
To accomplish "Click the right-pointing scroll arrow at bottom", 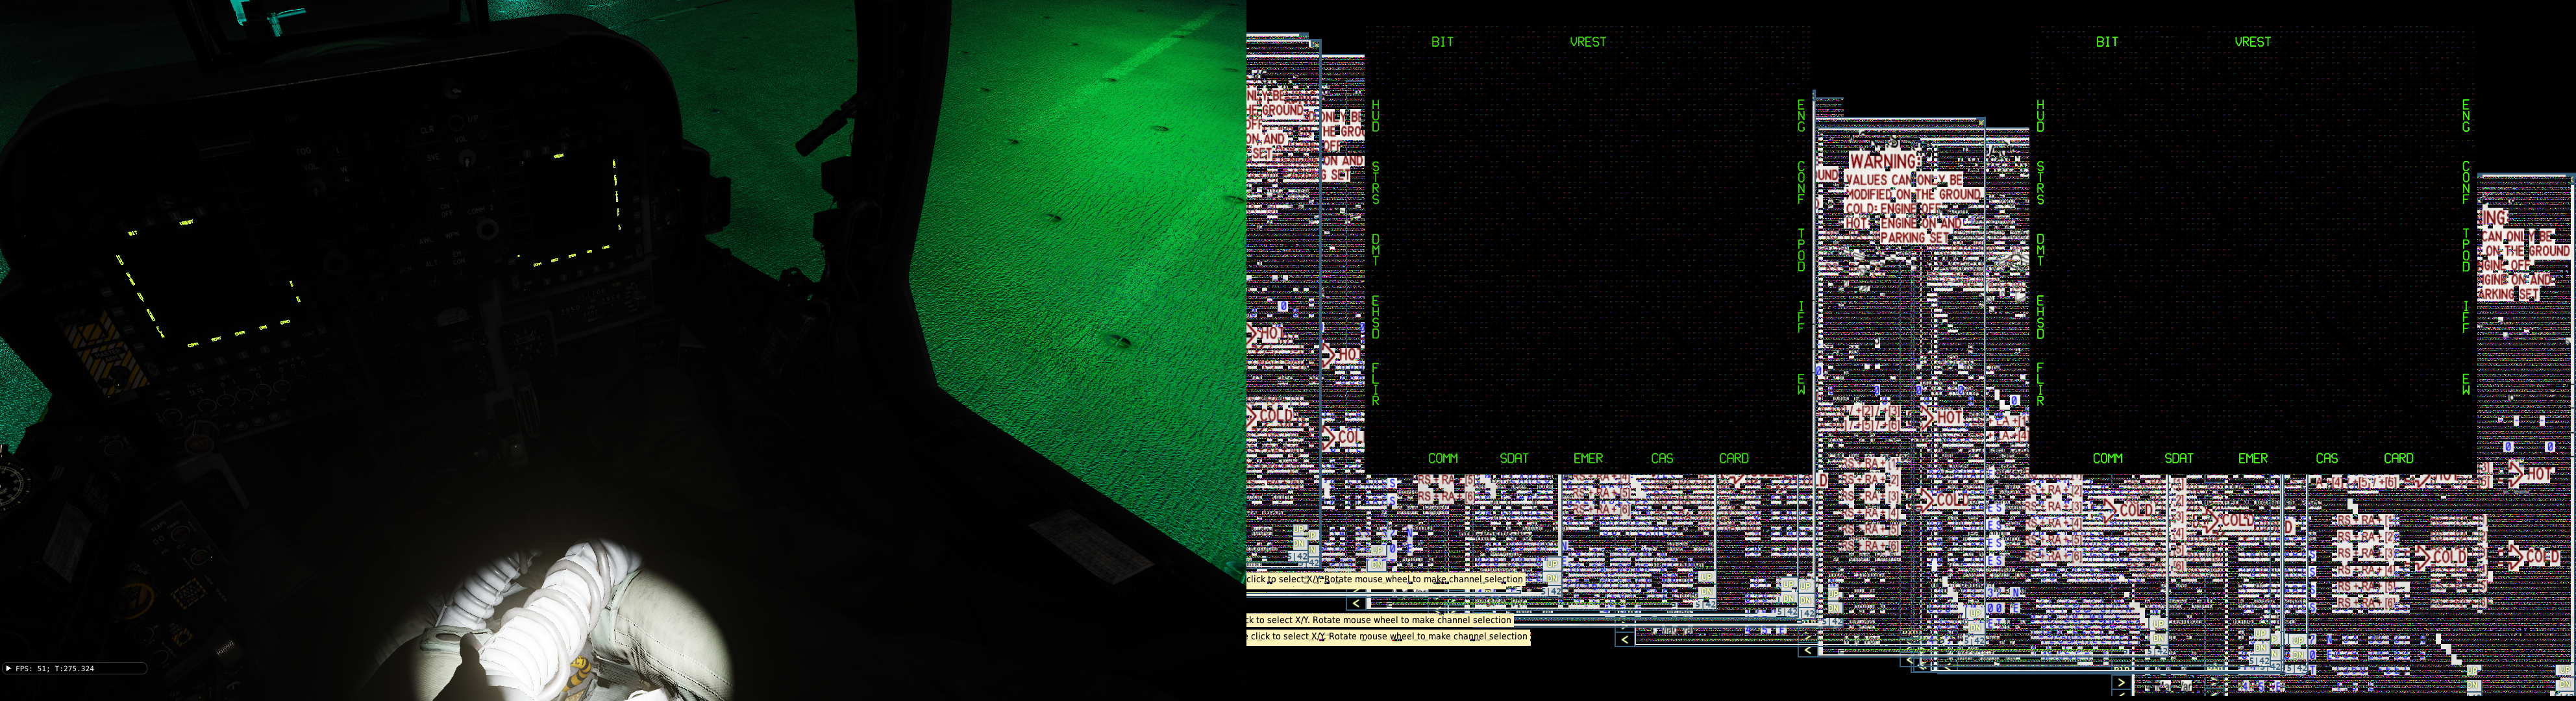I will click(x=2121, y=683).
